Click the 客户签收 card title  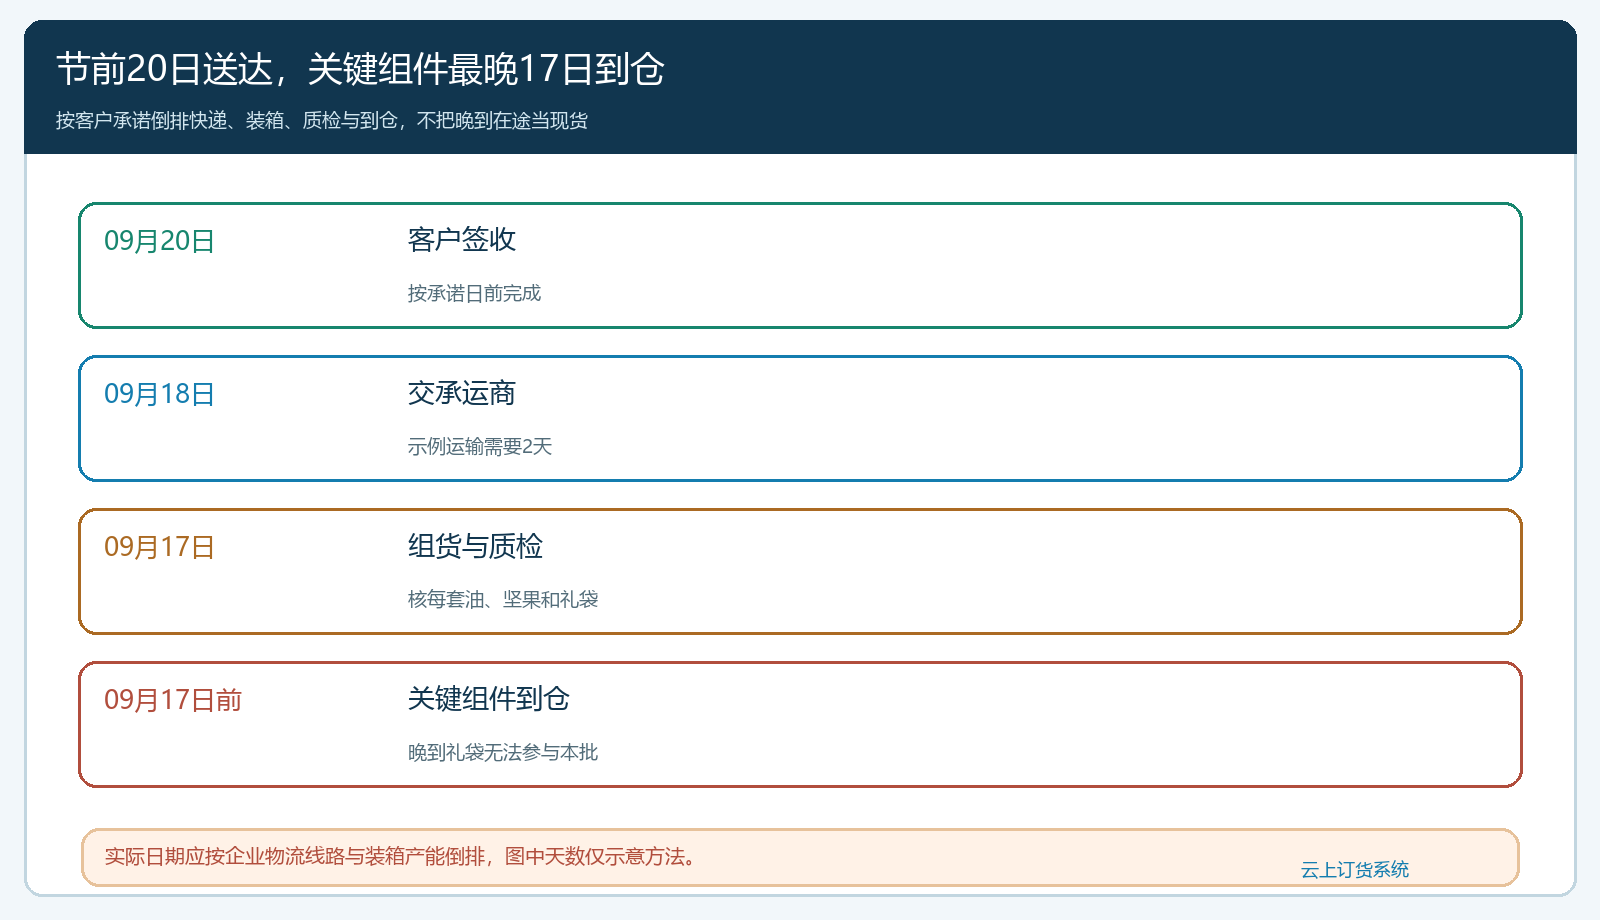pyautogui.click(x=461, y=240)
